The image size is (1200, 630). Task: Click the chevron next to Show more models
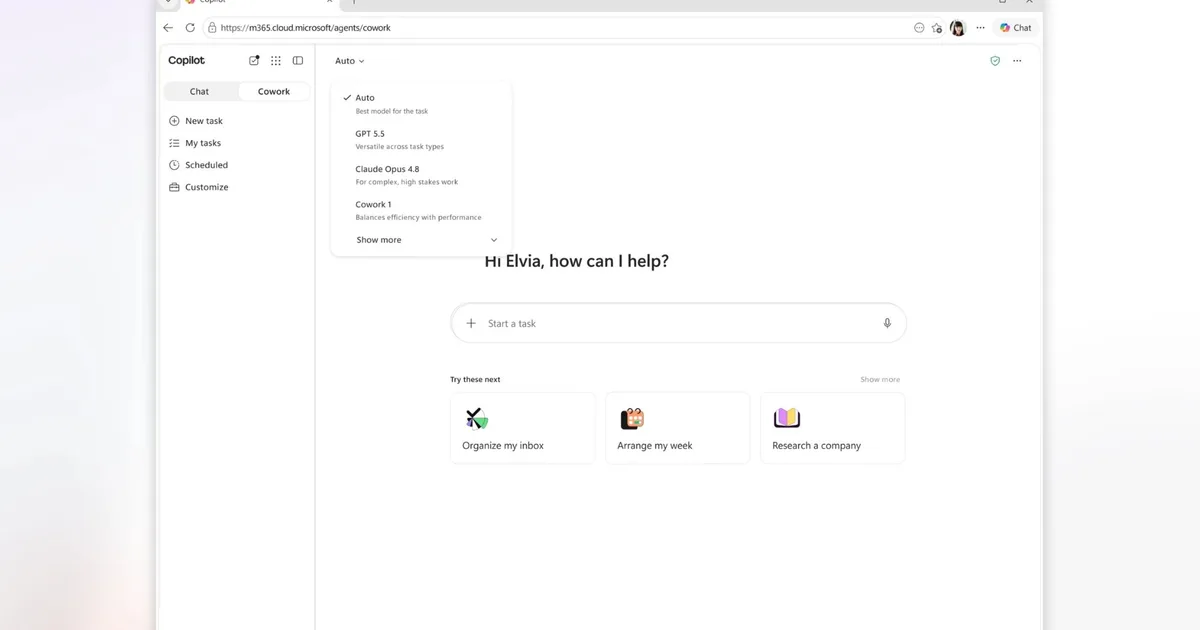(494, 240)
